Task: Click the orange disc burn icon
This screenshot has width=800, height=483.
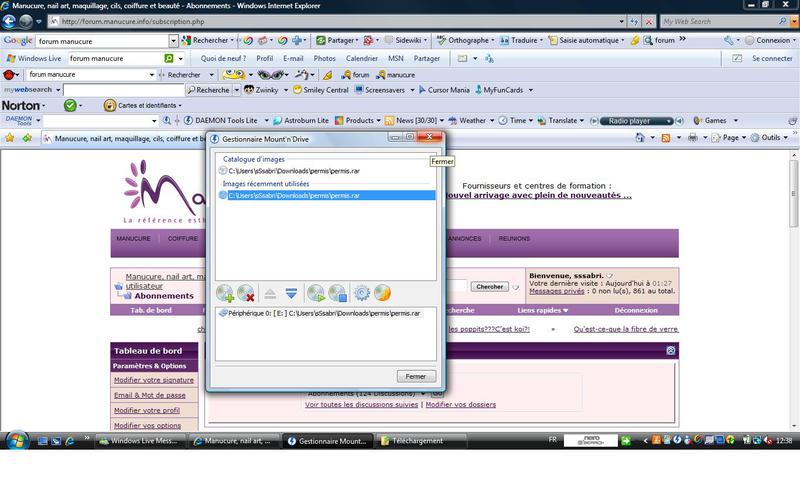Action: [x=382, y=293]
